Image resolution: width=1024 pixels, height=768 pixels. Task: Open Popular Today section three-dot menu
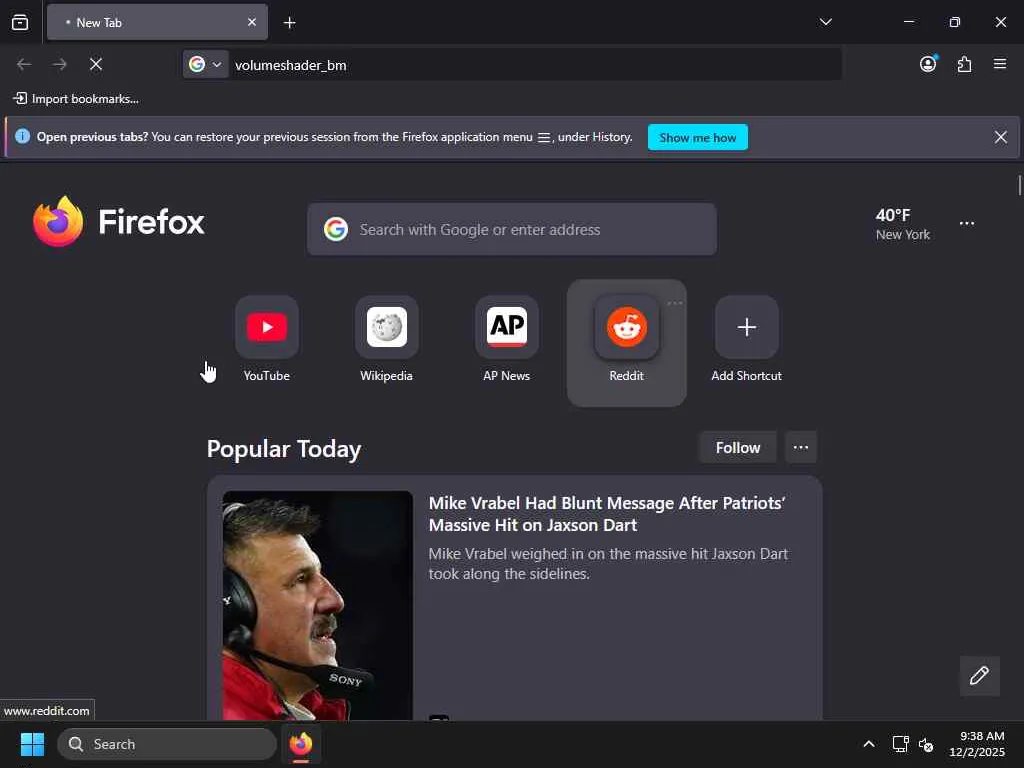801,447
